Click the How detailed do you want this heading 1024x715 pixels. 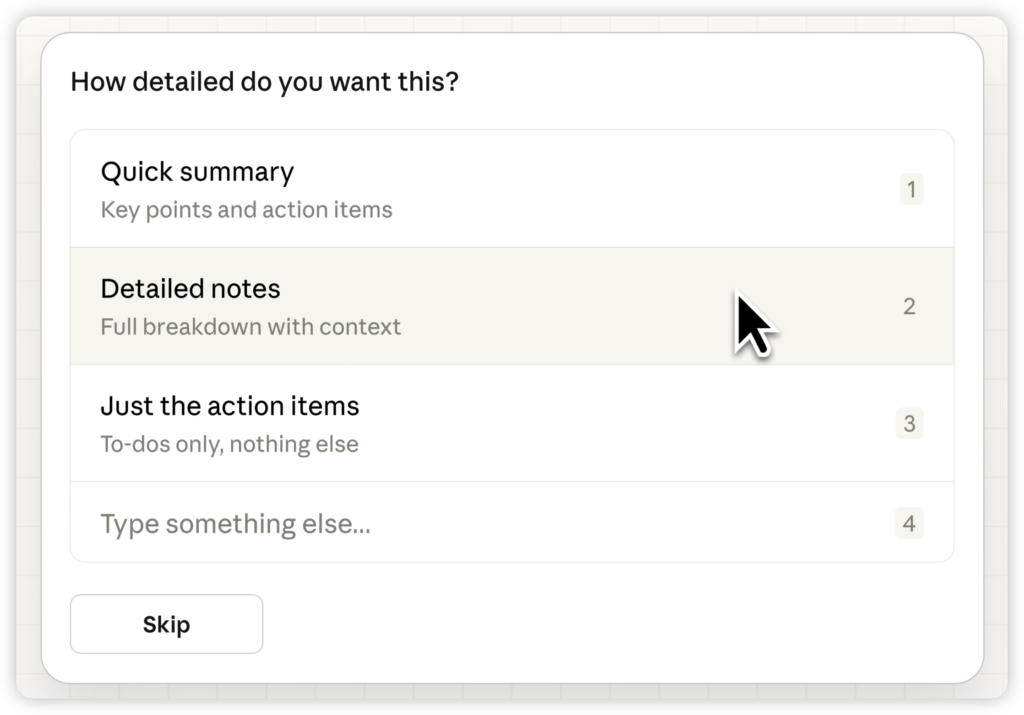click(264, 81)
